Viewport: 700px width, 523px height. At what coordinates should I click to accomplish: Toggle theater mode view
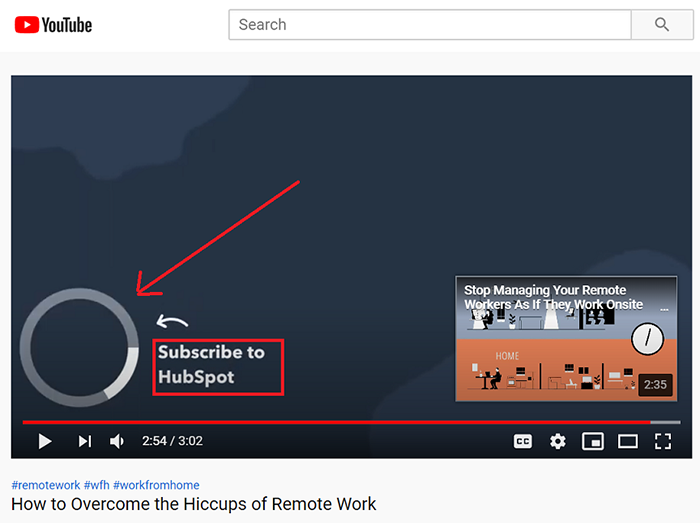pyautogui.click(x=628, y=441)
